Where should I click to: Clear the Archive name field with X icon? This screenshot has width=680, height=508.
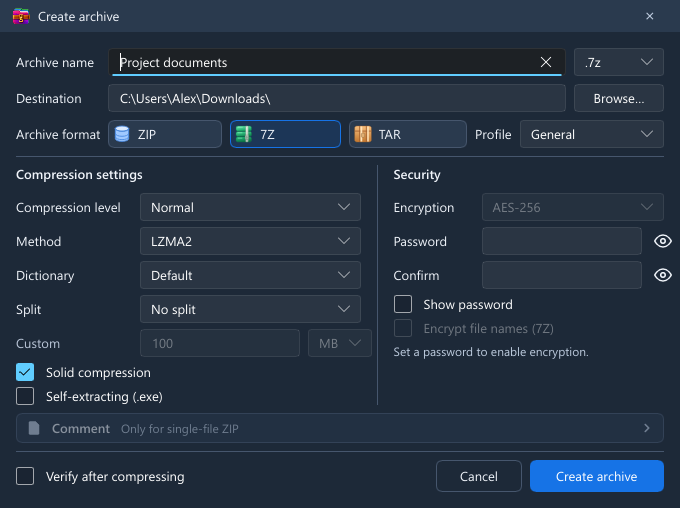click(x=546, y=62)
